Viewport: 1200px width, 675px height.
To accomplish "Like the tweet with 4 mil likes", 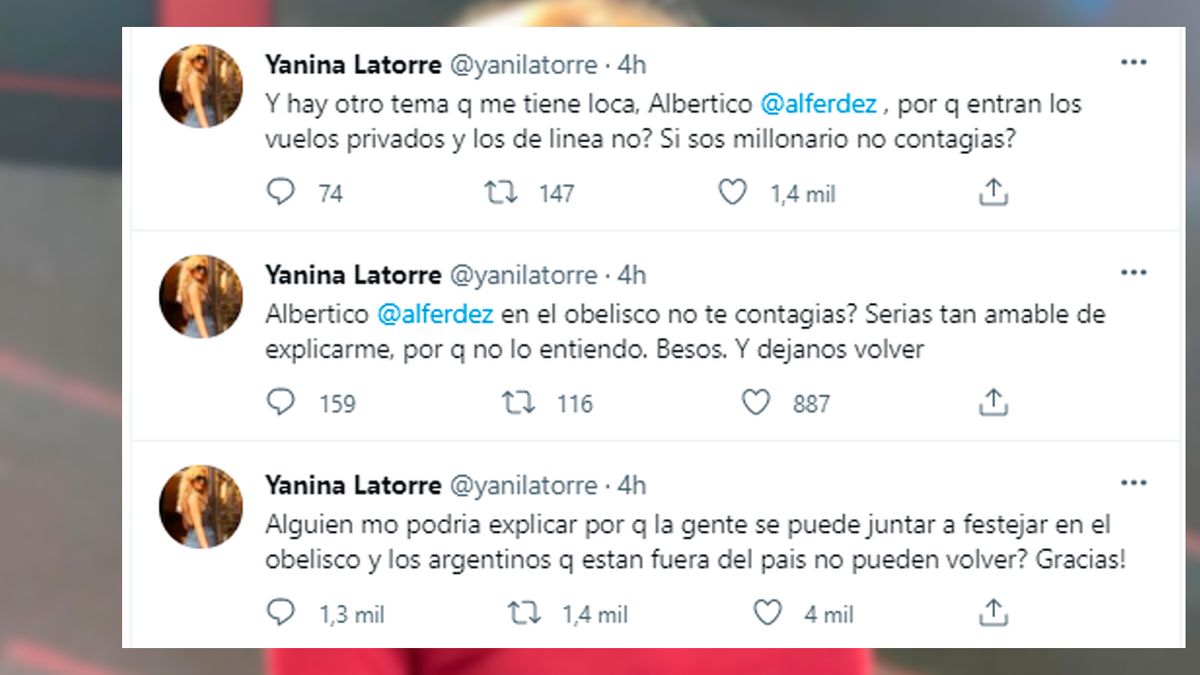I will click(x=767, y=612).
